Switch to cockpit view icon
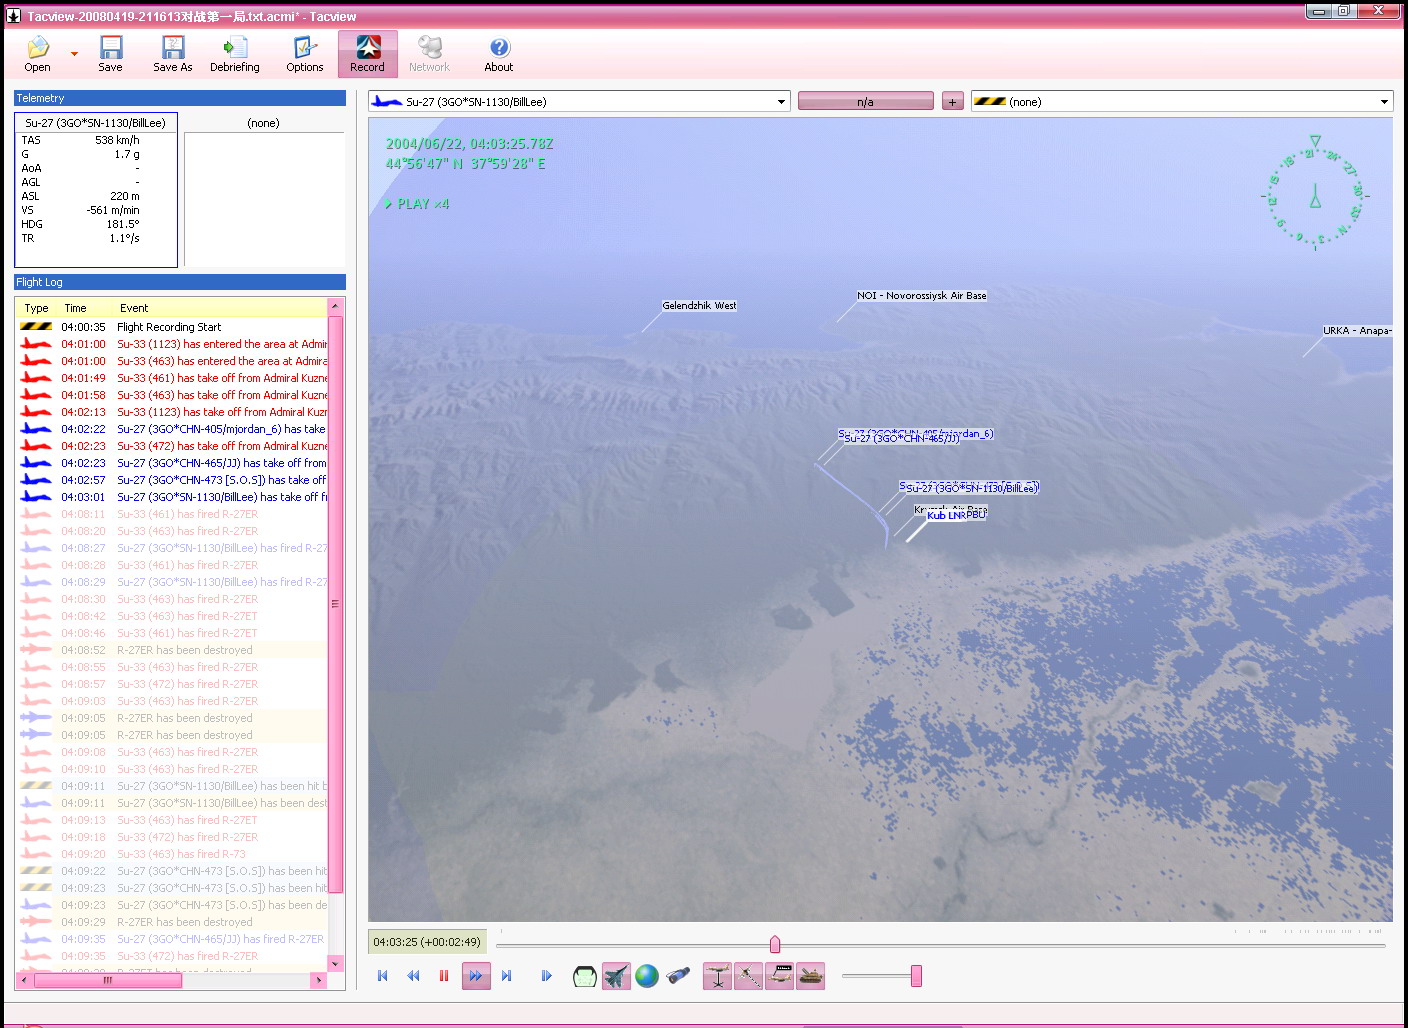Viewport: 1408px width, 1028px height. [585, 976]
